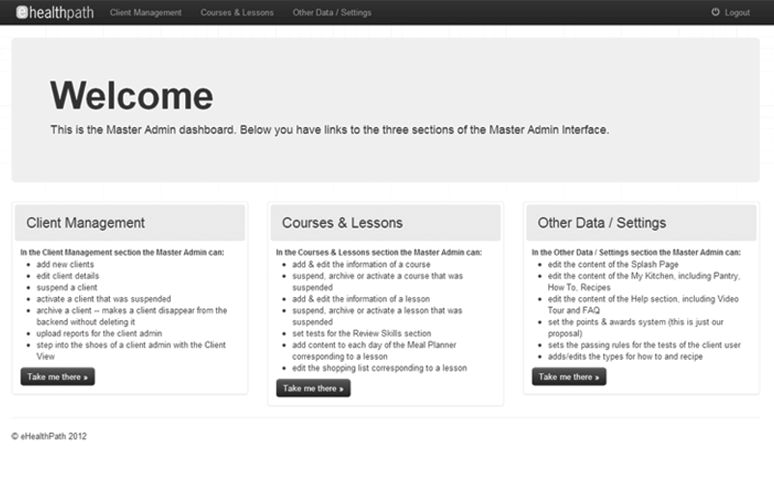Click the power icon beside Logout
Viewport: 774px width, 480px height.
point(715,12)
